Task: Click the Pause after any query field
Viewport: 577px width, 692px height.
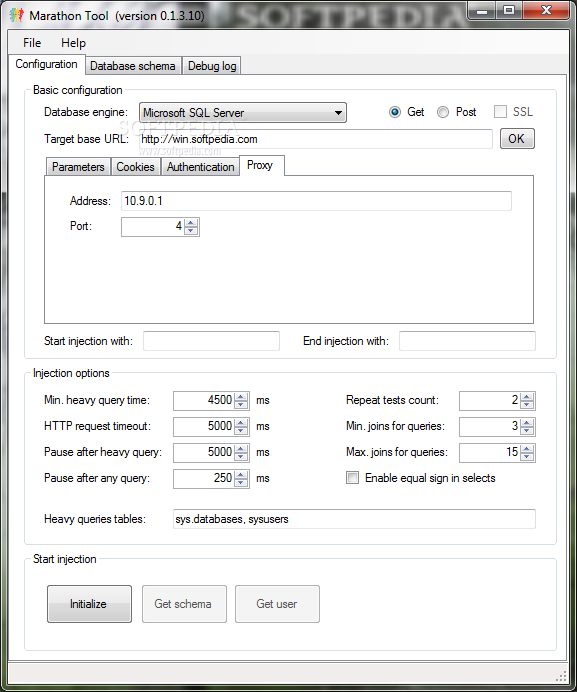Action: 204,478
